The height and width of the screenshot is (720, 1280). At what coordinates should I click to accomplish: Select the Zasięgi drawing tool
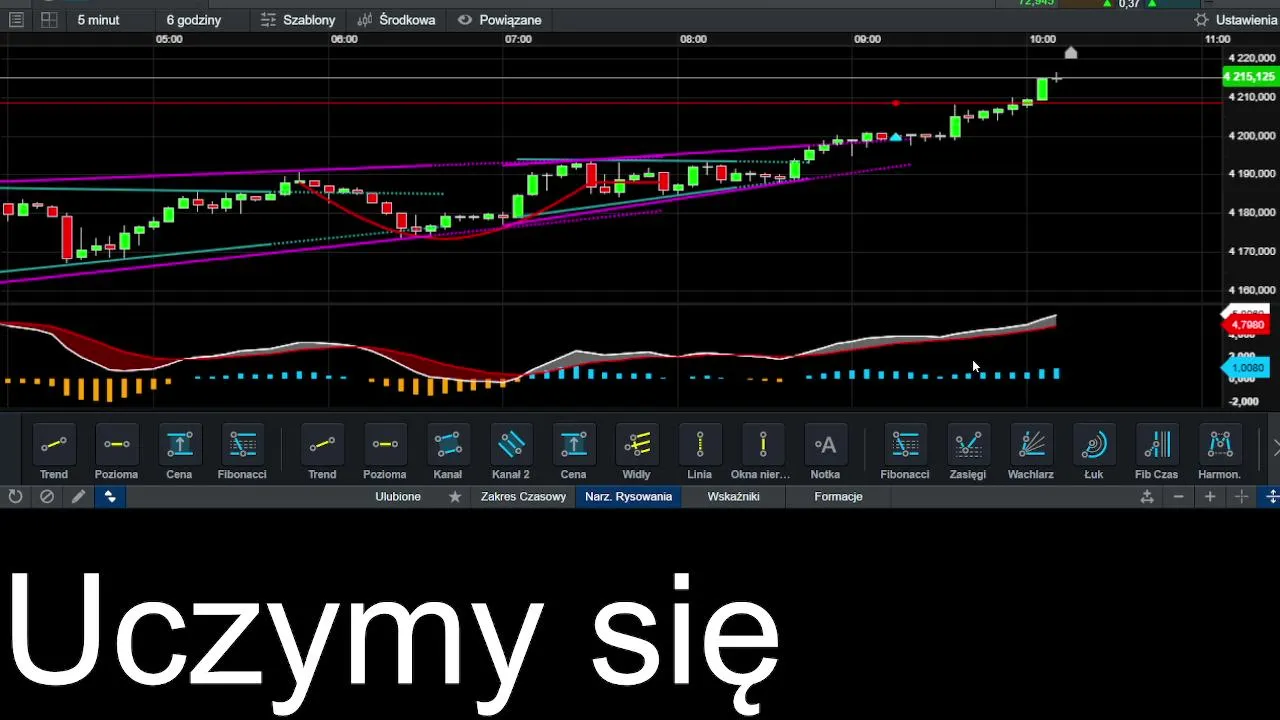click(x=968, y=453)
